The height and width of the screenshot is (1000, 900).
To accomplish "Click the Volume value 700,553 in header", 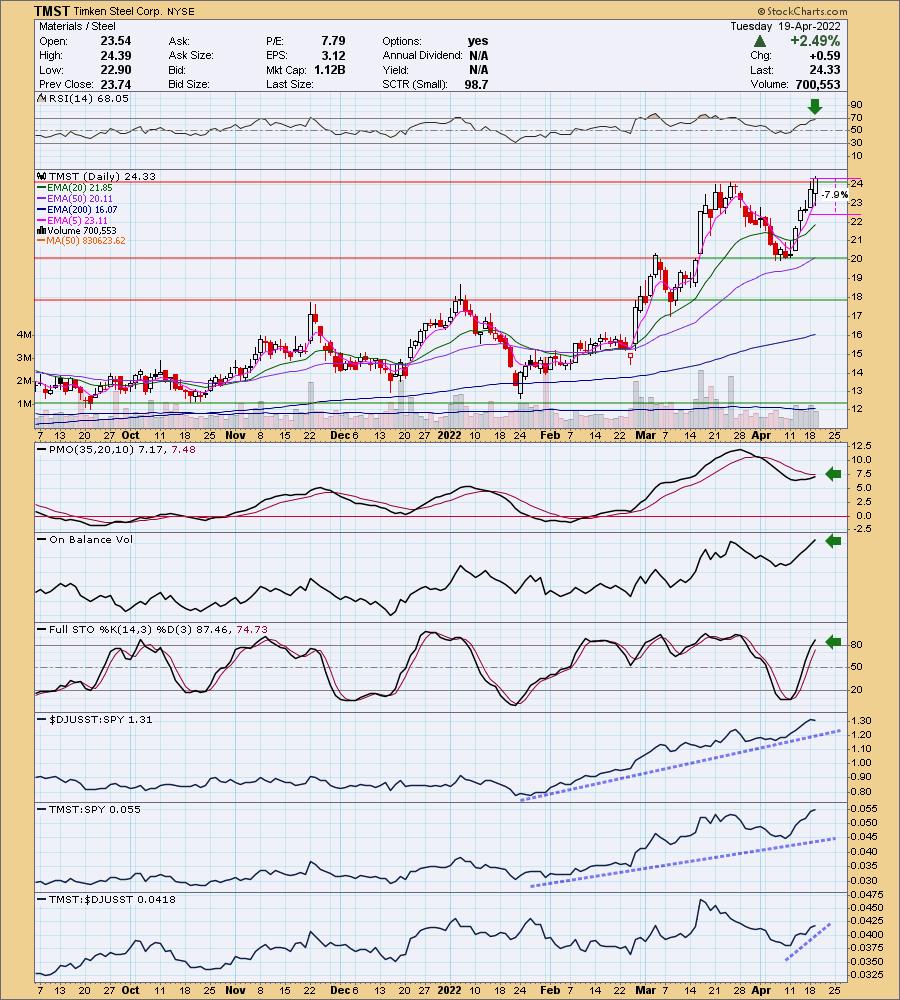I will tap(818, 84).
